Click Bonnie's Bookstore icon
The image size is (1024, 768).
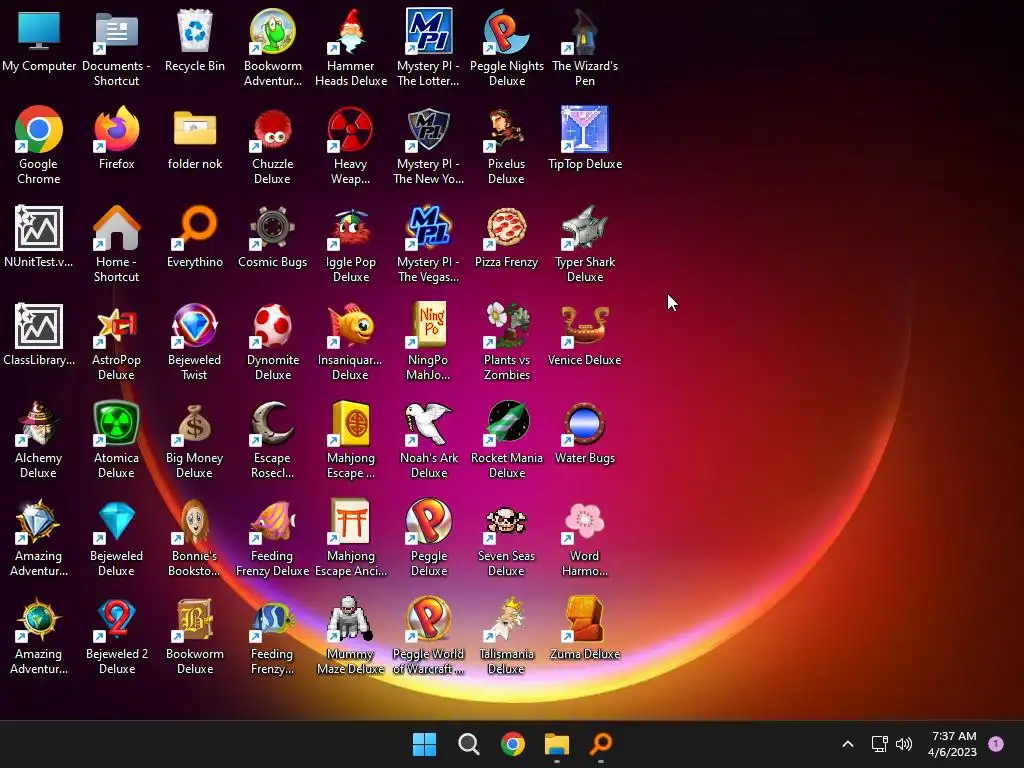(195, 522)
